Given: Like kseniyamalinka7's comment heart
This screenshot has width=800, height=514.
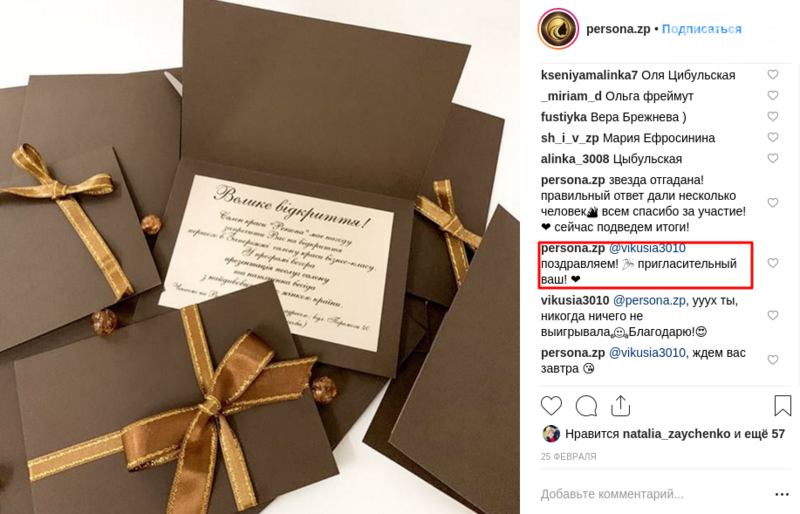Looking at the screenshot, I should tap(773, 75).
